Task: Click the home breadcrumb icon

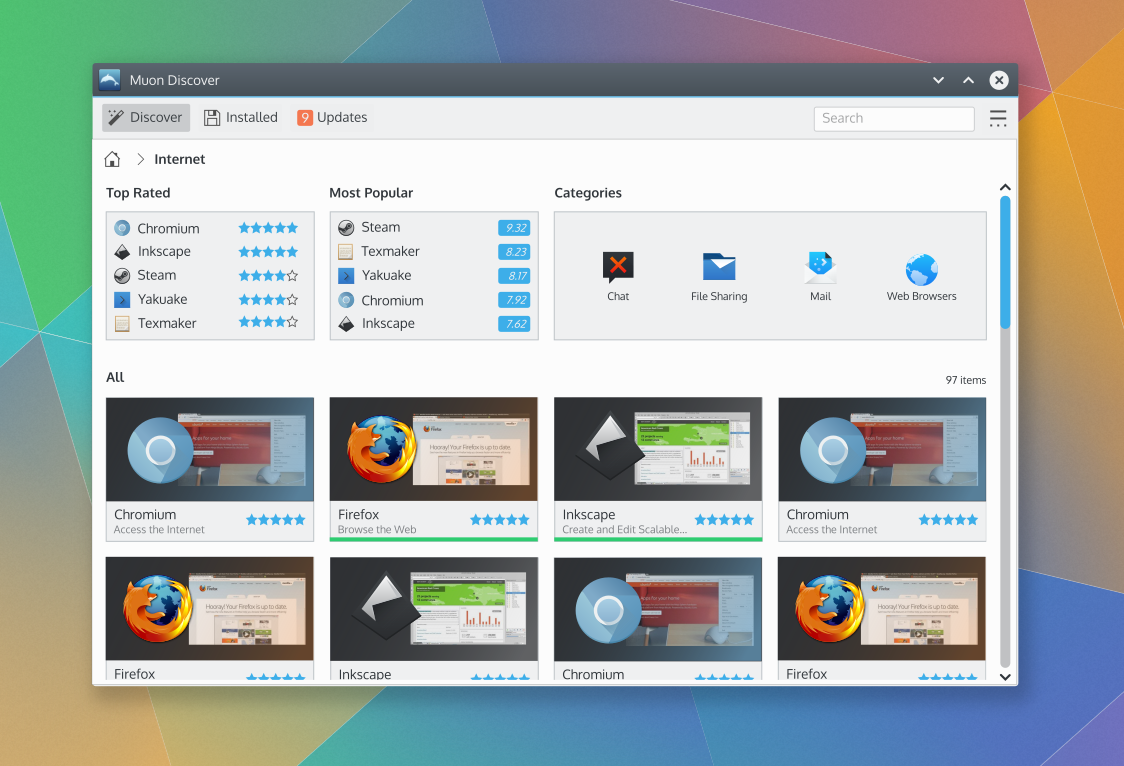Action: pyautogui.click(x=112, y=159)
